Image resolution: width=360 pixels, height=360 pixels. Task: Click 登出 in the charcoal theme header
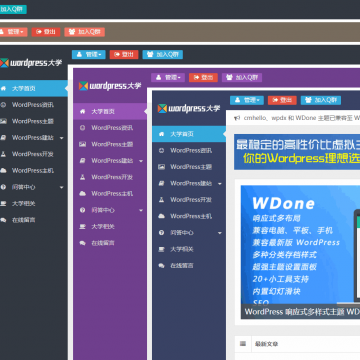click(124, 55)
